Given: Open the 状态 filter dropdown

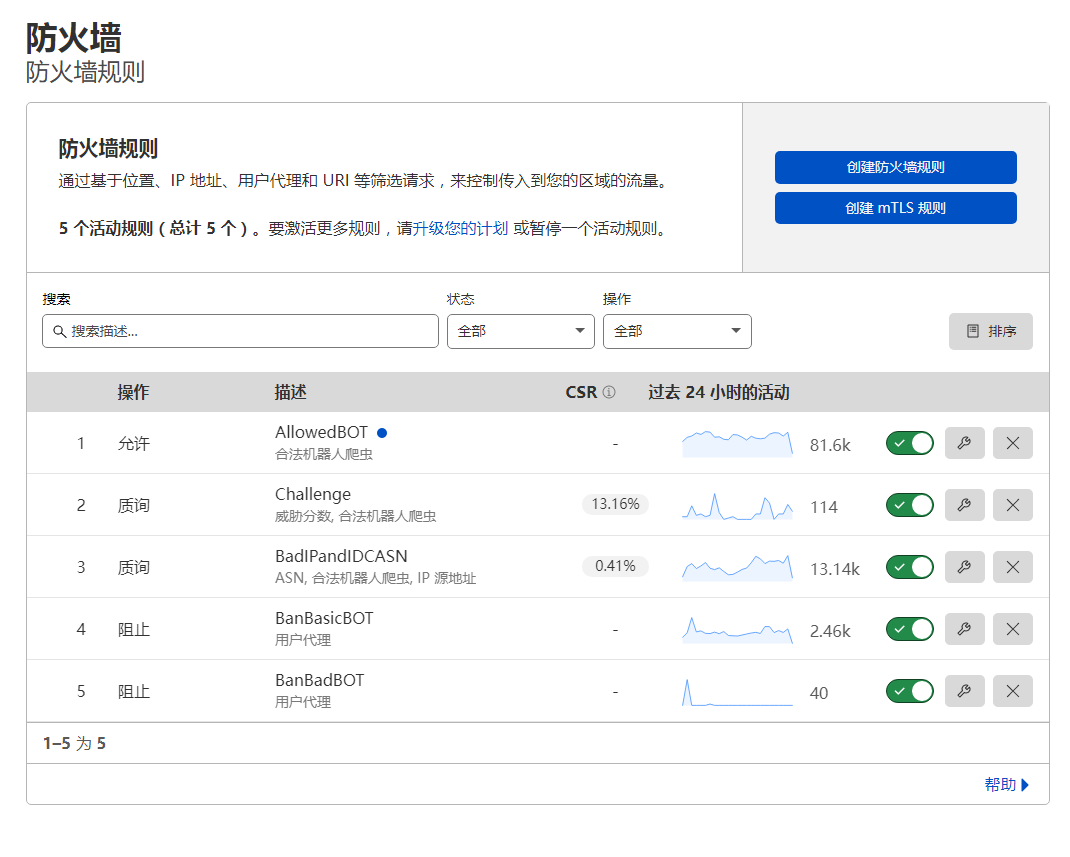Looking at the screenshot, I should pos(521,332).
